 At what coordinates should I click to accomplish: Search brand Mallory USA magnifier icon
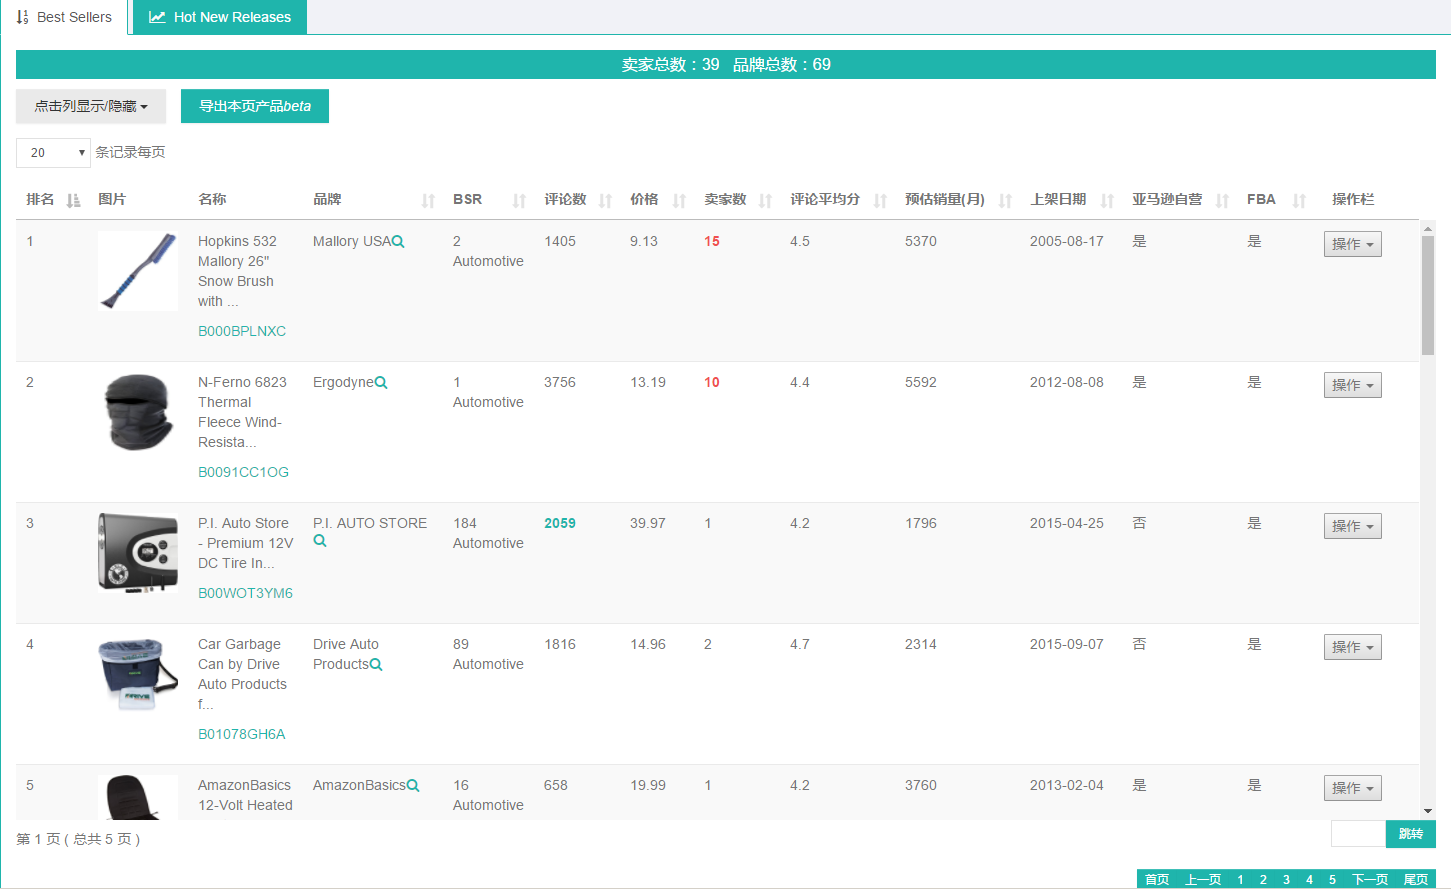pyautogui.click(x=398, y=241)
